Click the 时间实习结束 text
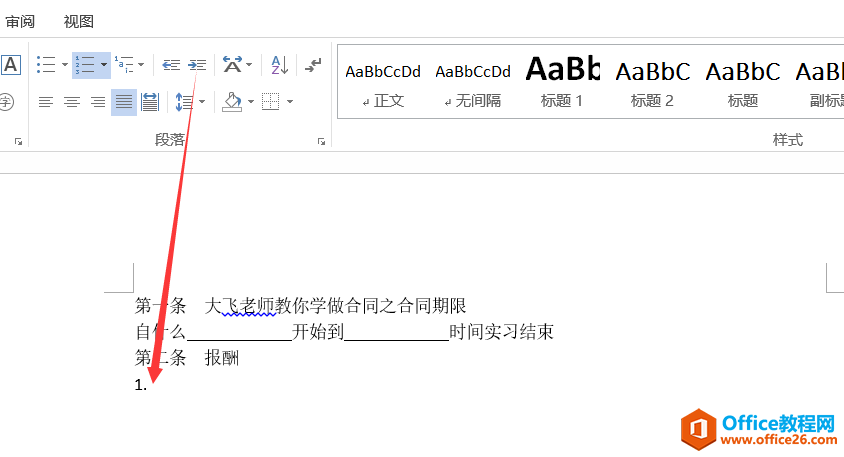The height and width of the screenshot is (457, 844). [x=502, y=332]
